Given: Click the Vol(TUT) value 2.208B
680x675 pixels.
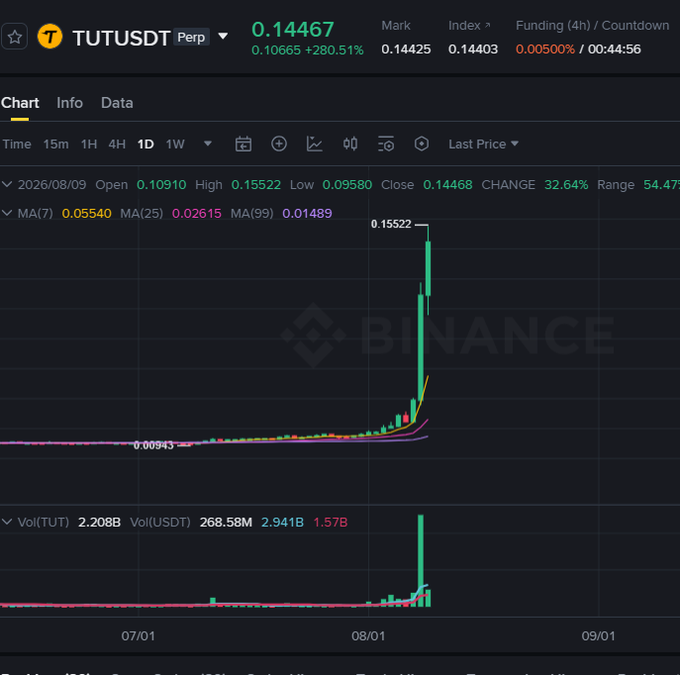Looking at the screenshot, I should click(99, 522).
